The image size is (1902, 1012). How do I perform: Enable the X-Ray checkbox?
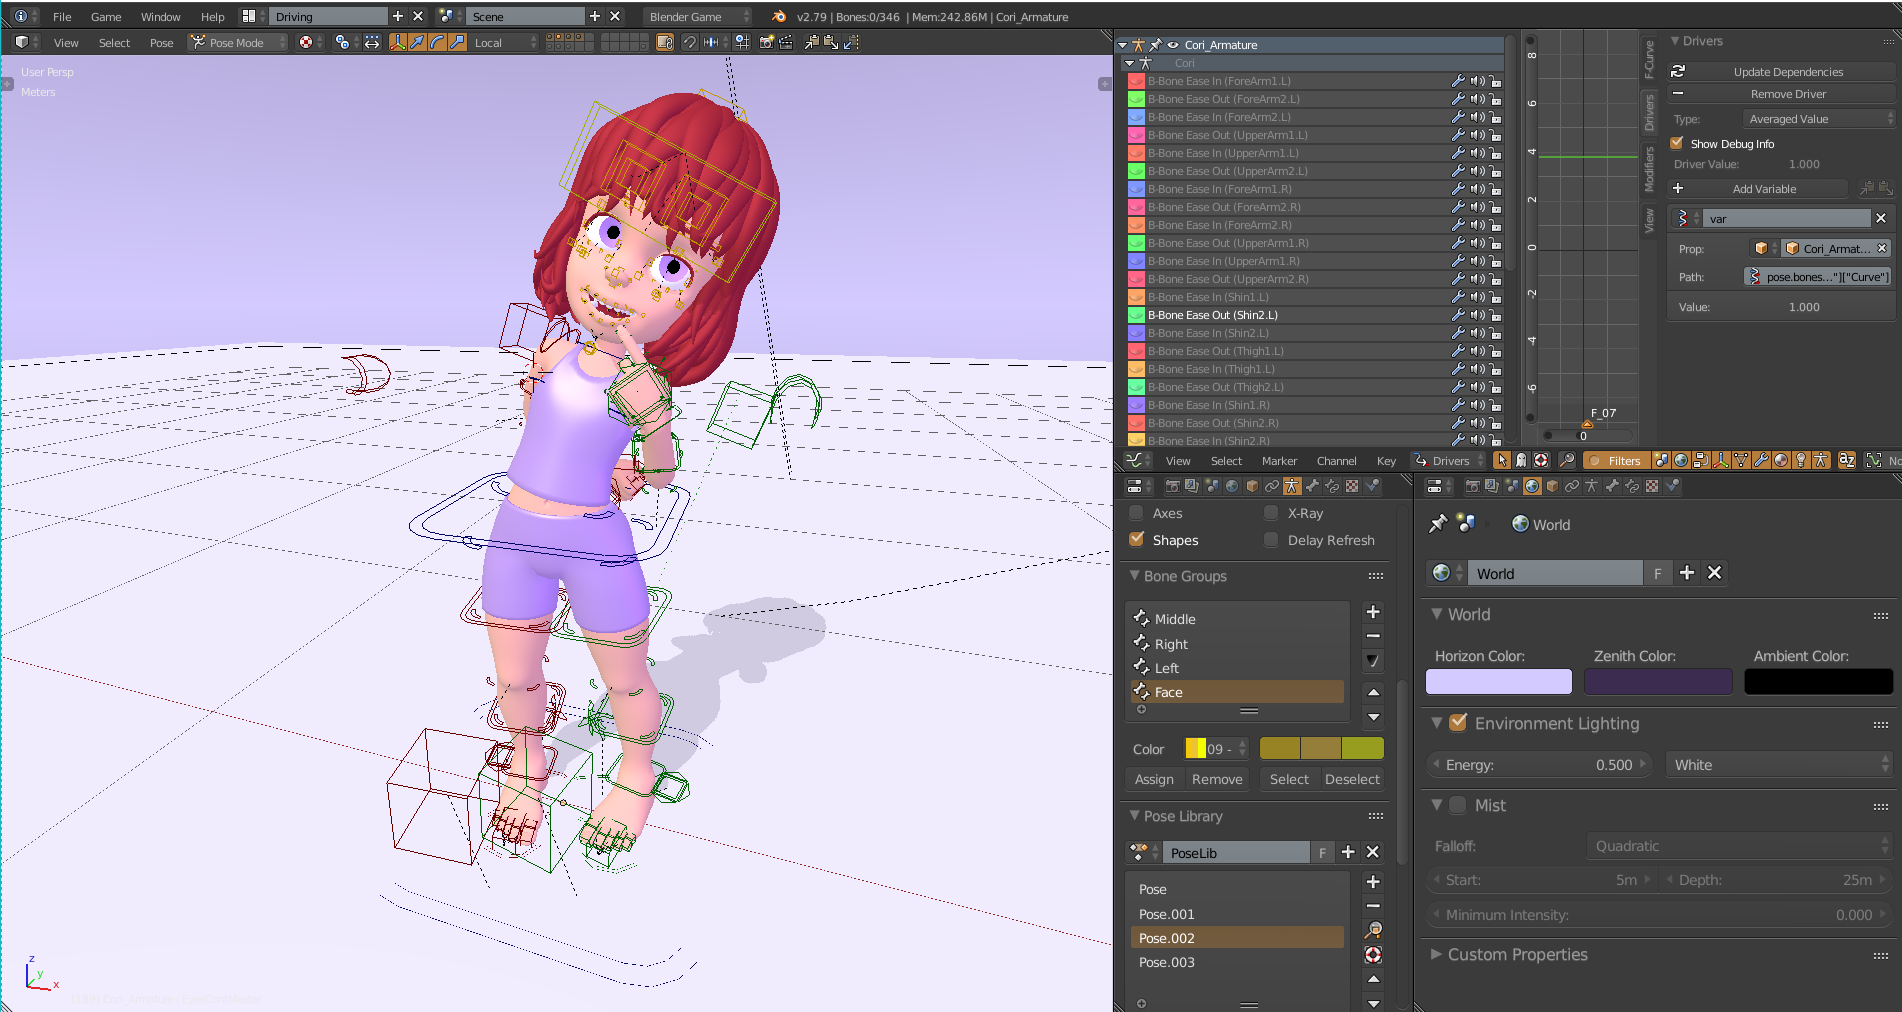point(1271,513)
